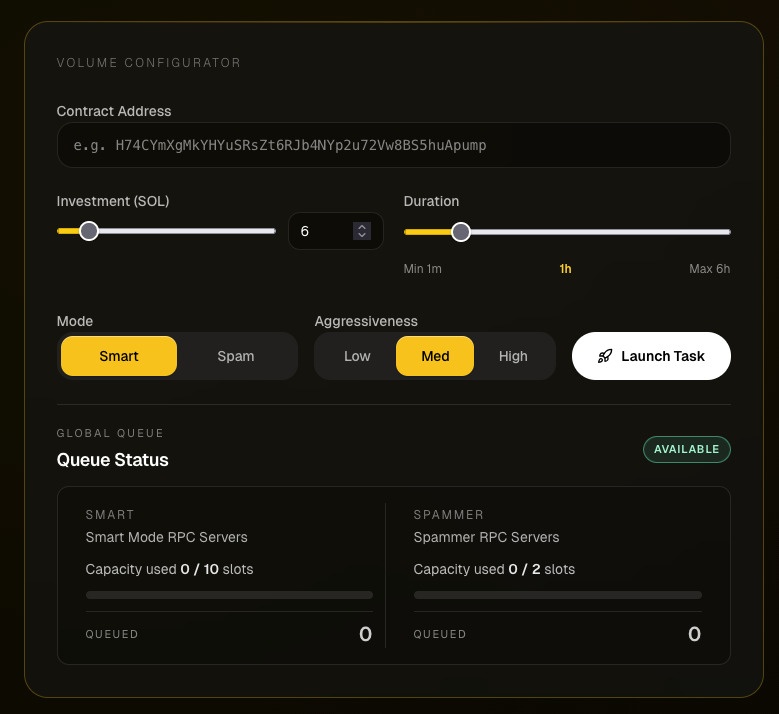Set Aggressiveness to Low
The image size is (779, 714).
click(x=357, y=356)
